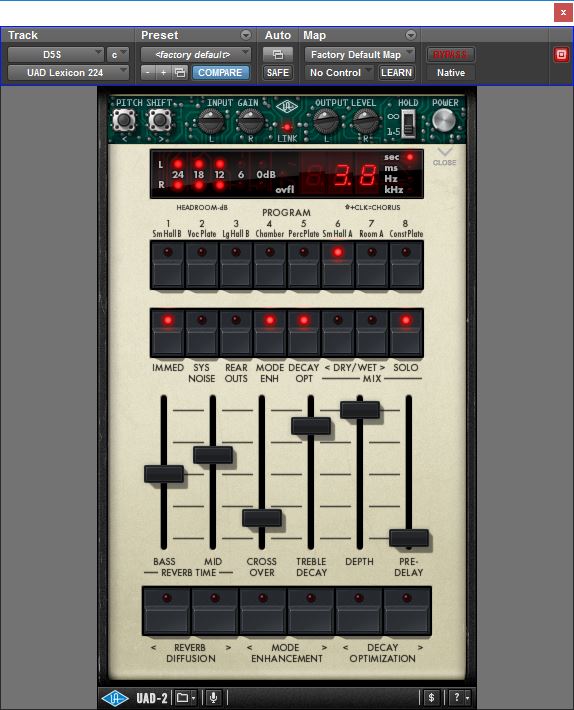
Task: Click the red target window icon
Action: coord(561,55)
